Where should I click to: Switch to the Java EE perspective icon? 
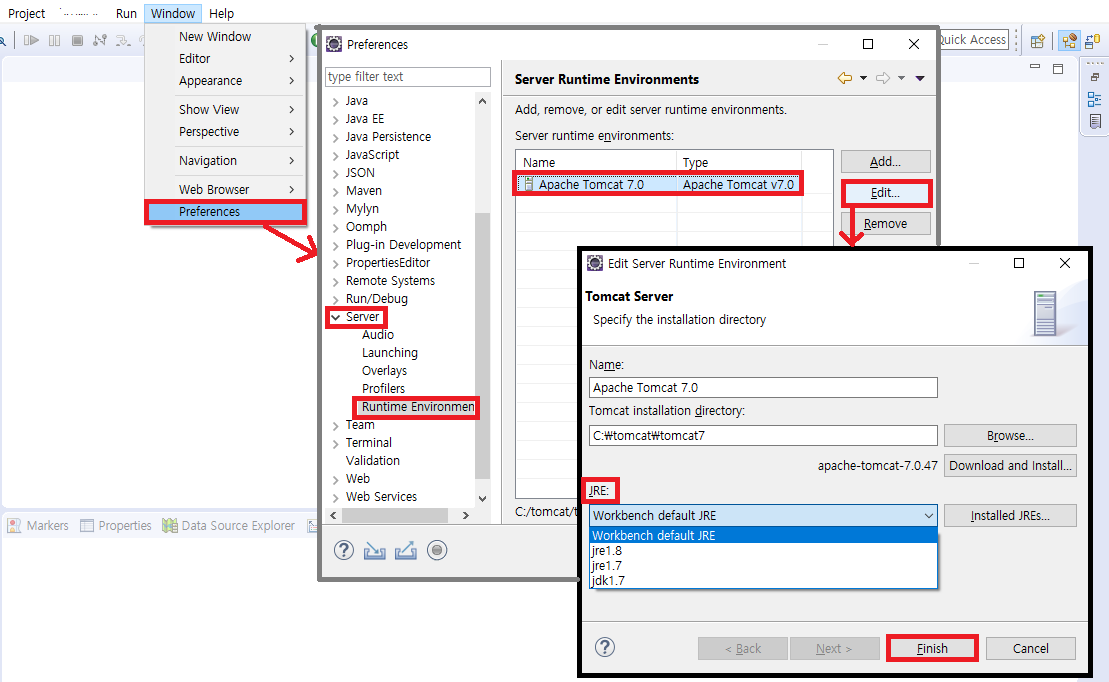click(x=1069, y=41)
